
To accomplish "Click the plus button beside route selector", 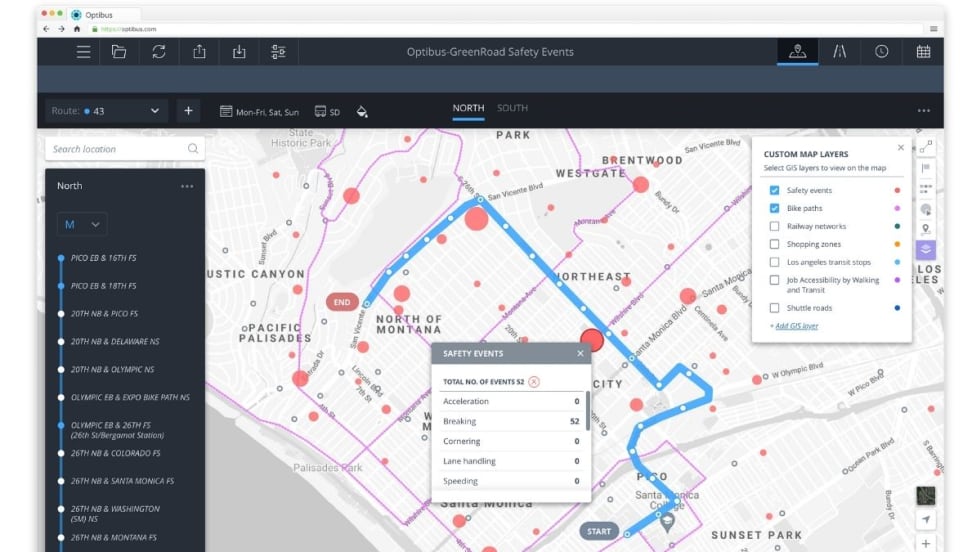I will [188, 111].
